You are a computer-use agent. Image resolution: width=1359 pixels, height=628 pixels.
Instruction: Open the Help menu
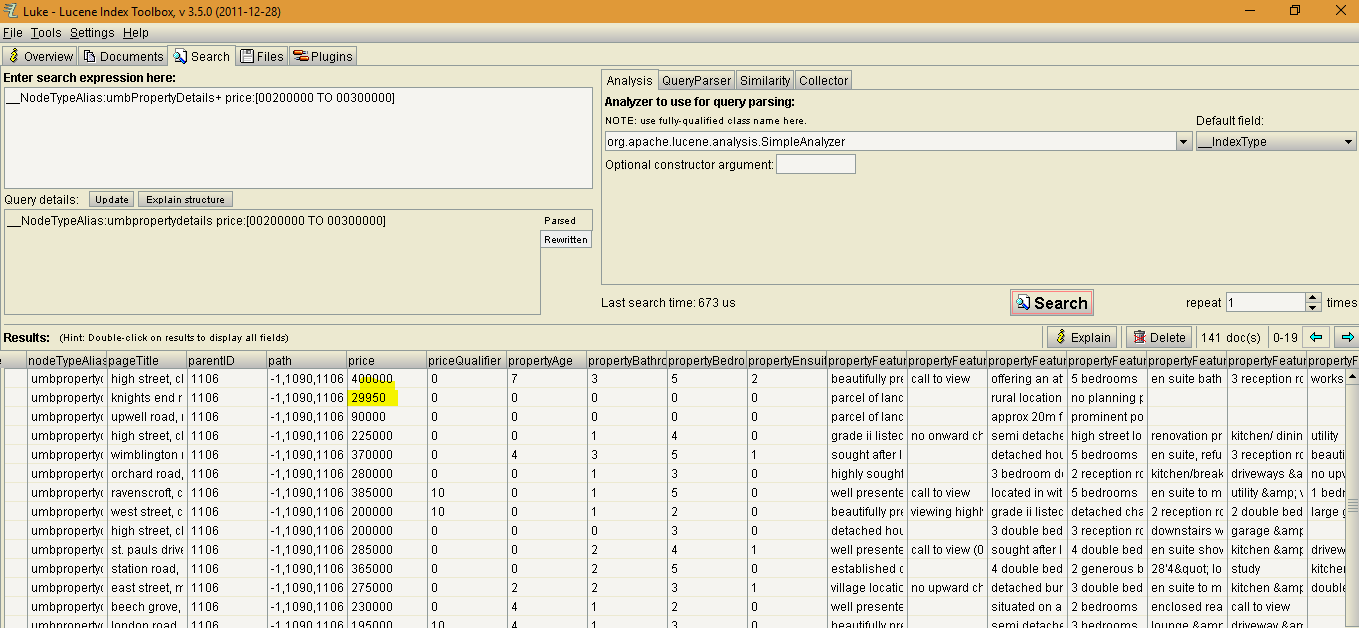coord(136,33)
